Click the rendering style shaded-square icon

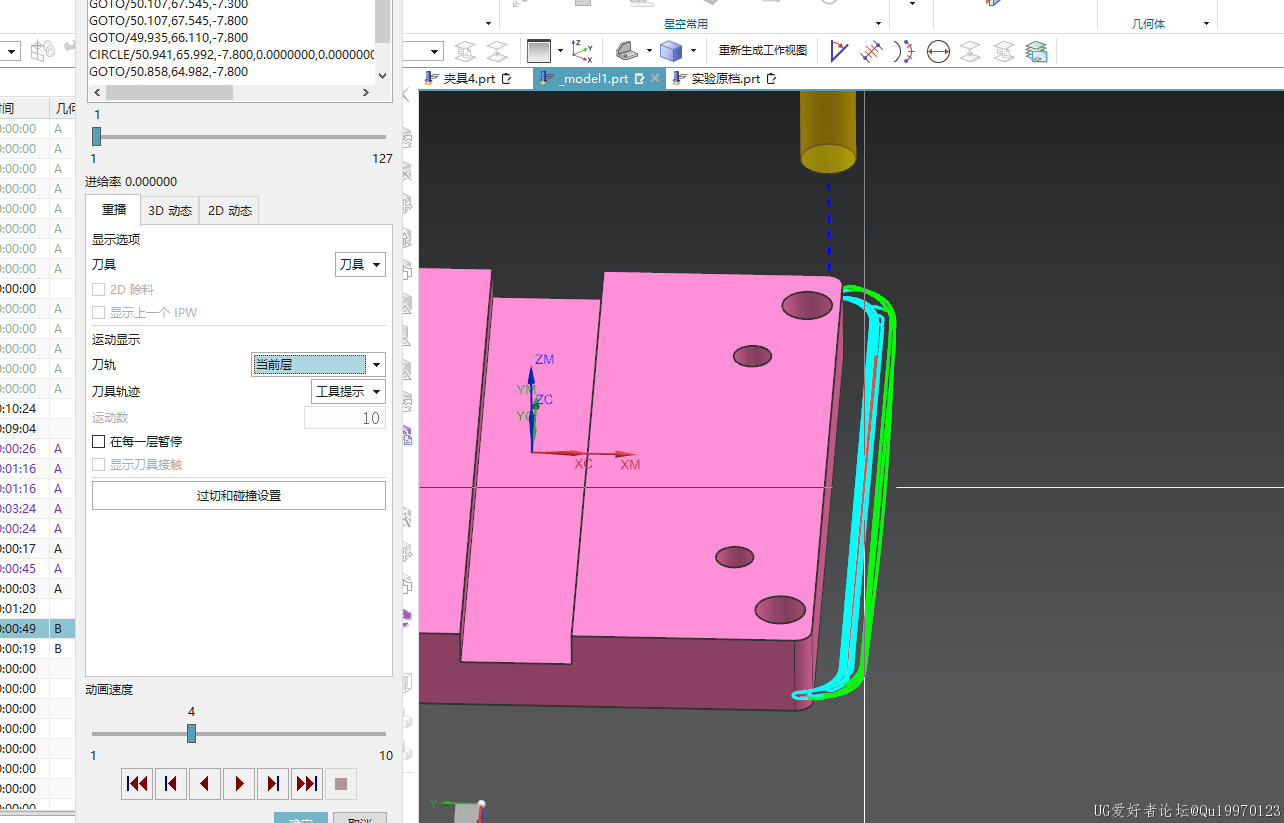coord(539,50)
